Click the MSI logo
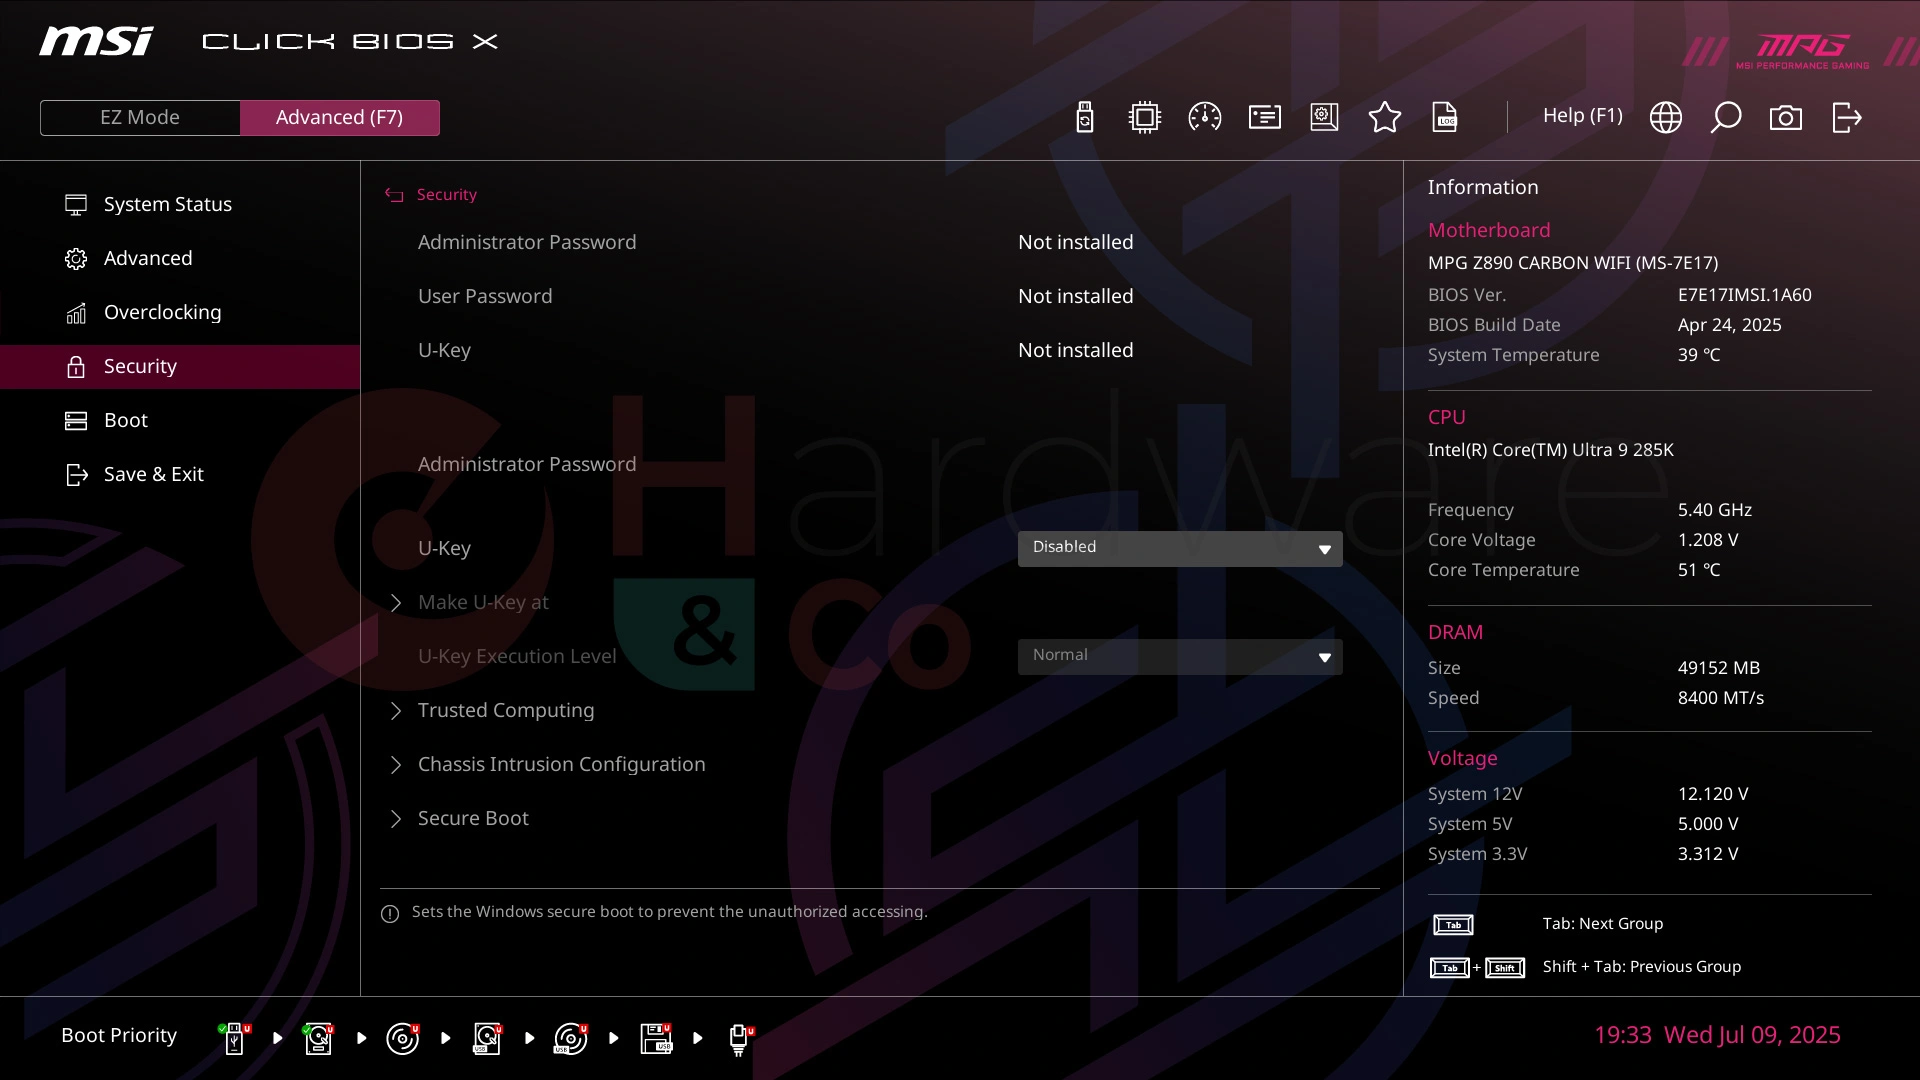Viewport: 1920px width, 1080px height. [x=96, y=41]
